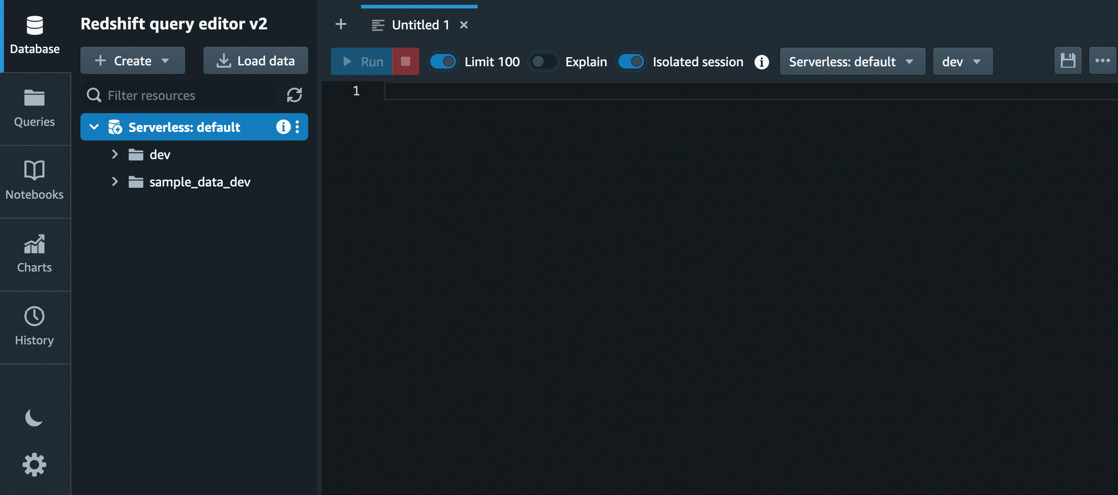Switch theme with the moon icon
This screenshot has height=495, width=1118.
tap(34, 418)
